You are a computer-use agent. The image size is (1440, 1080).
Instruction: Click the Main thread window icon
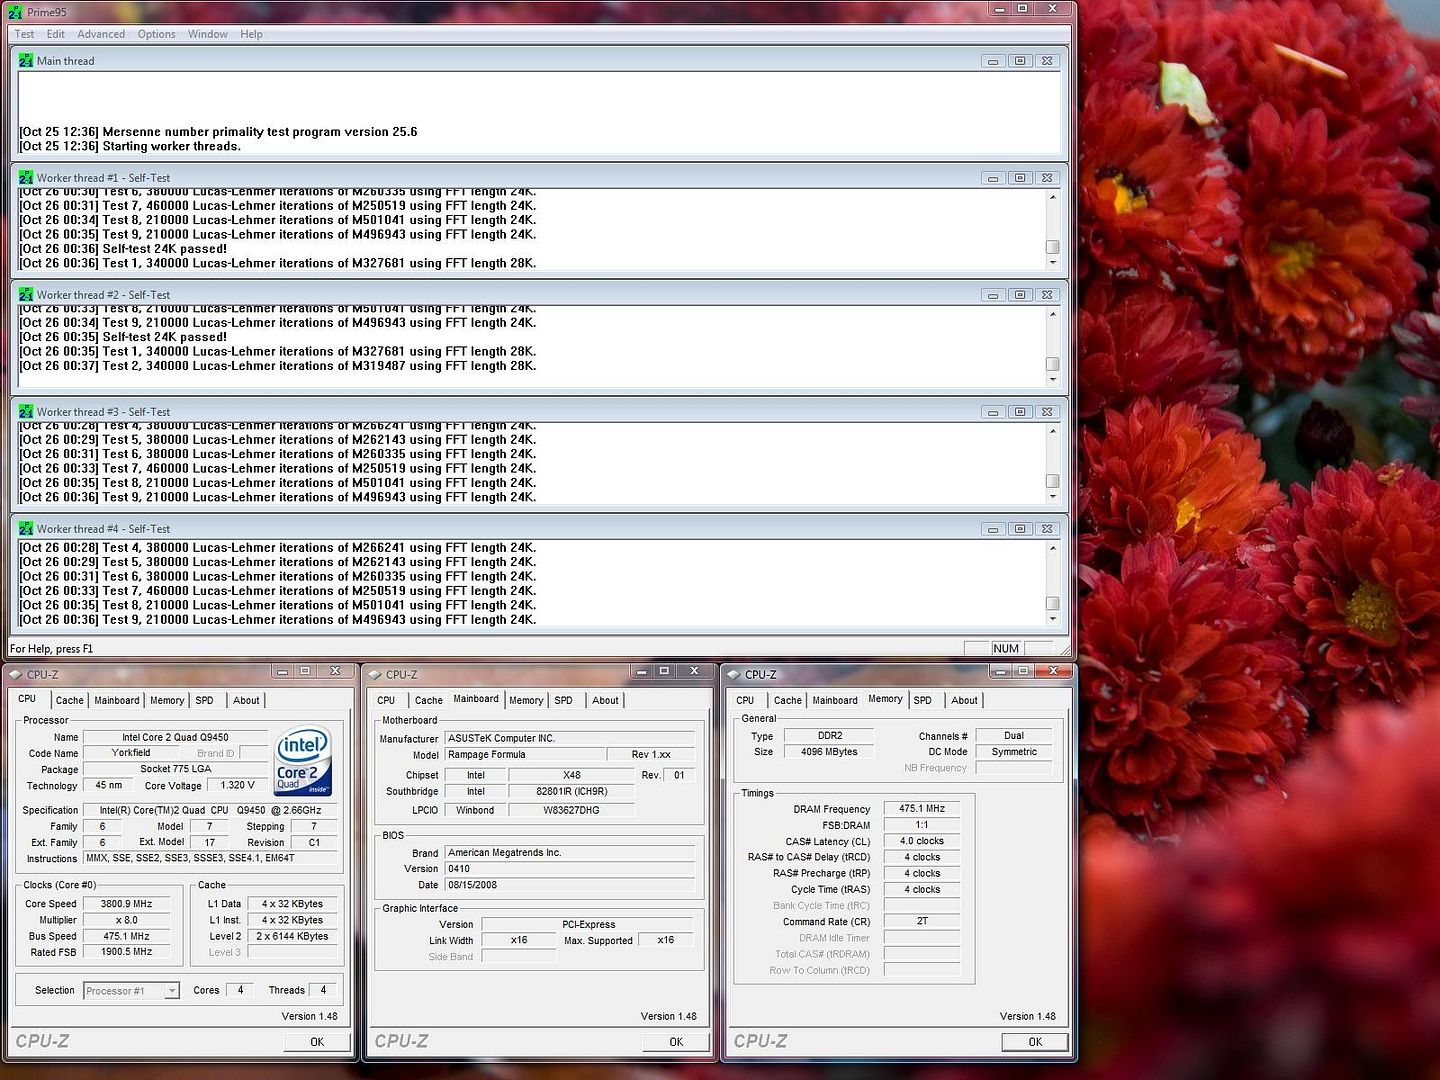(x=26, y=61)
